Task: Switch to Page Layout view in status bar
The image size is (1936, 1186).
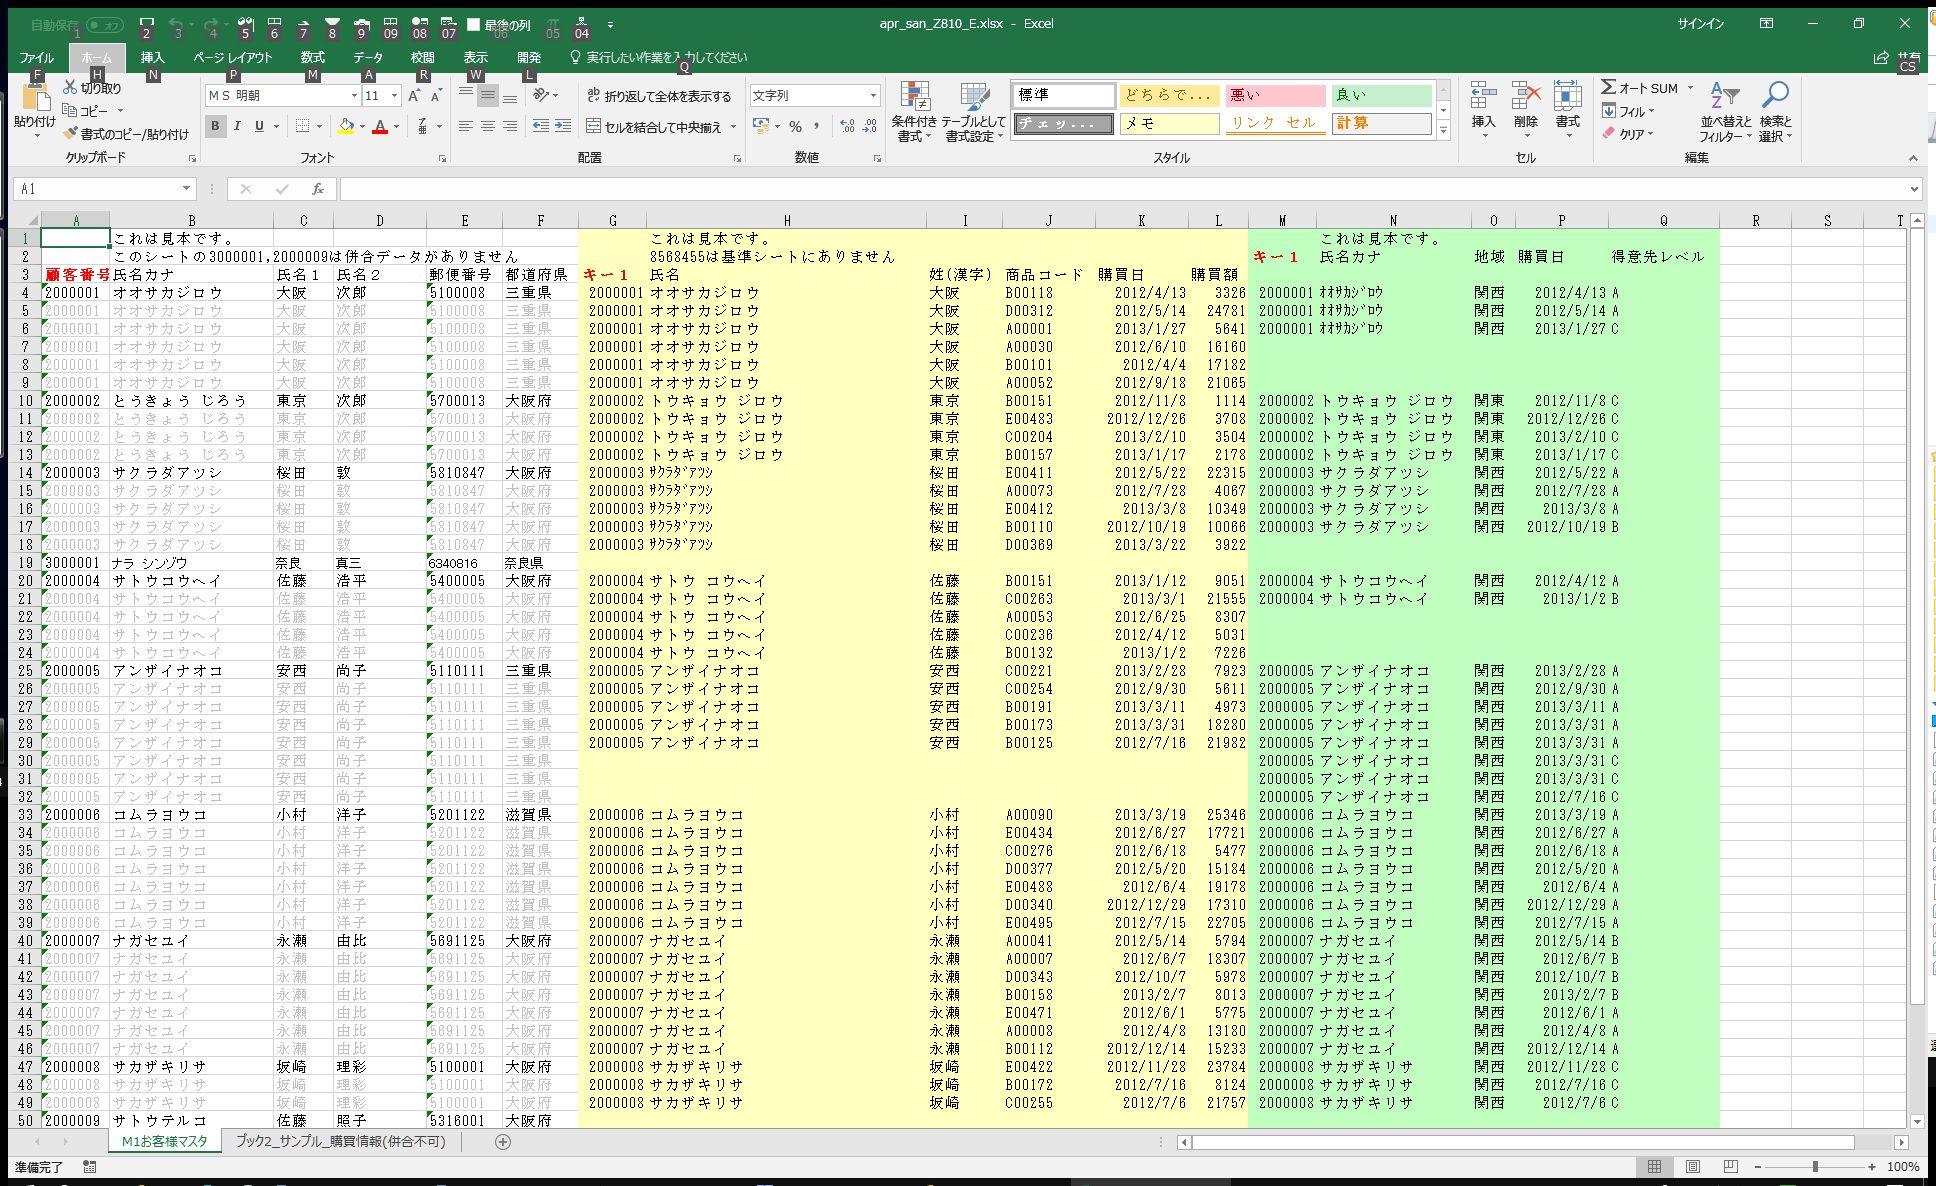Action: click(x=1693, y=1167)
